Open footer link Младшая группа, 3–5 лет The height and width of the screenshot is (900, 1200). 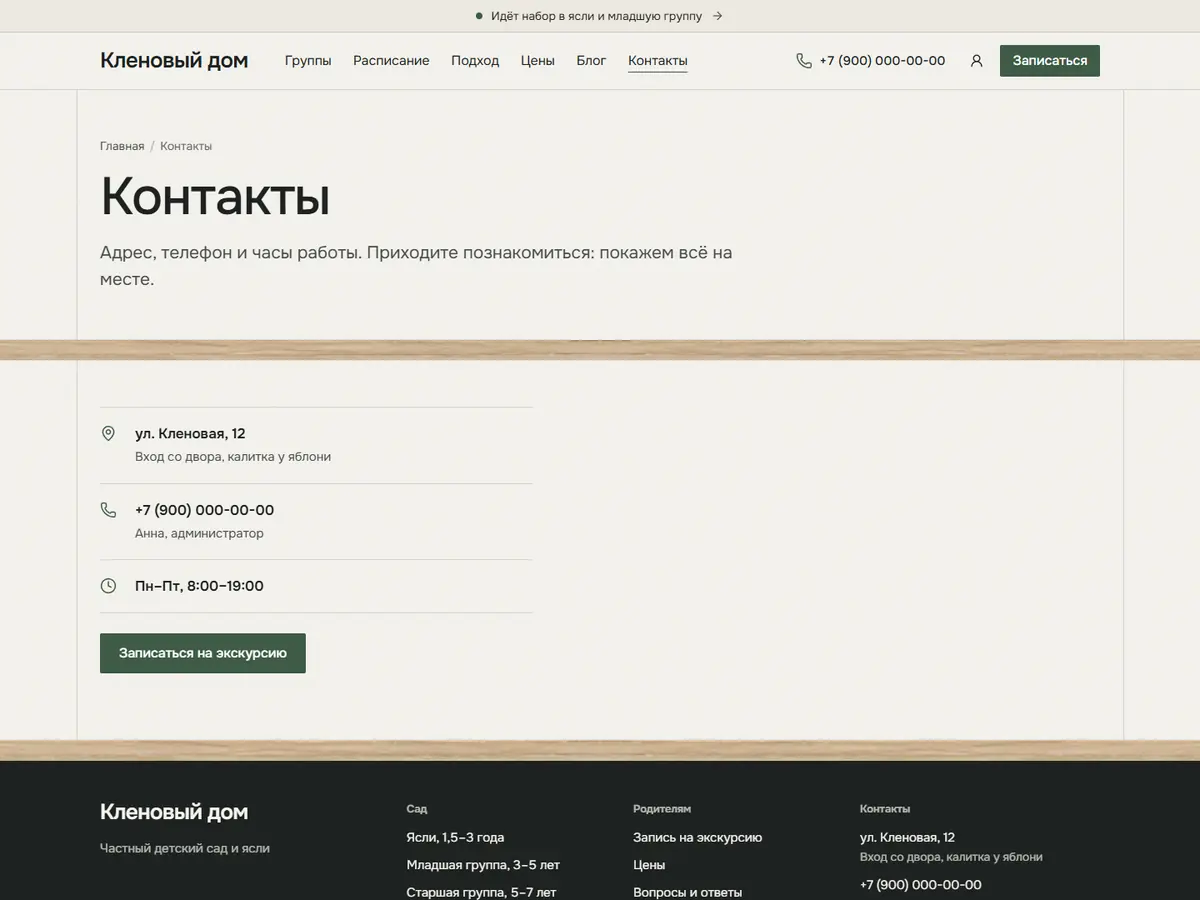[x=483, y=865]
